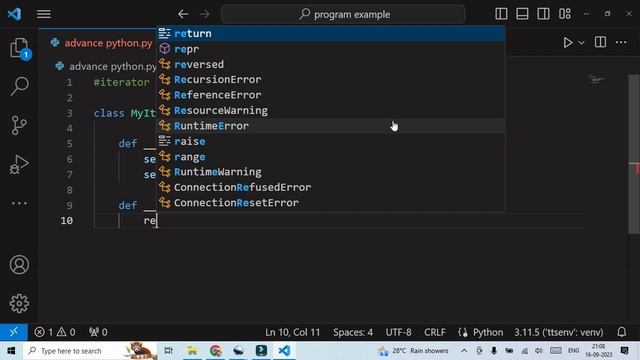Image resolution: width=640 pixels, height=360 pixels.
Task: Open the volume control in tray
Action: click(539, 351)
